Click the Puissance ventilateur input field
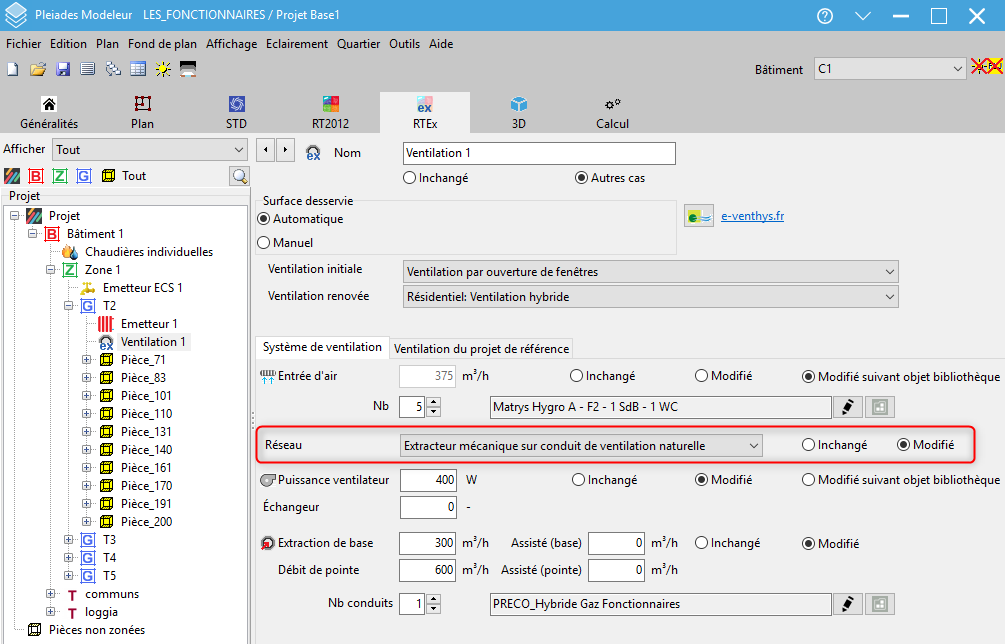Image resolution: width=1005 pixels, height=644 pixels. pos(428,480)
